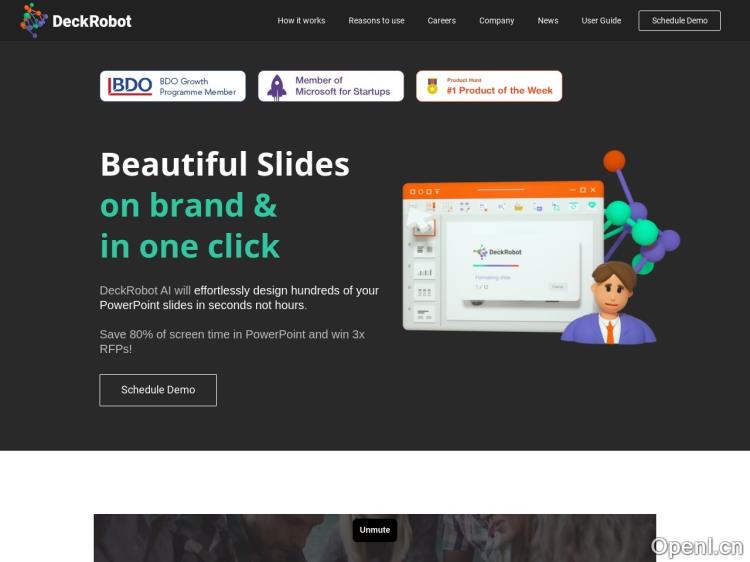Open the How it works menu item
Screen dimensions: 750x562
pyautogui.click(x=301, y=21)
